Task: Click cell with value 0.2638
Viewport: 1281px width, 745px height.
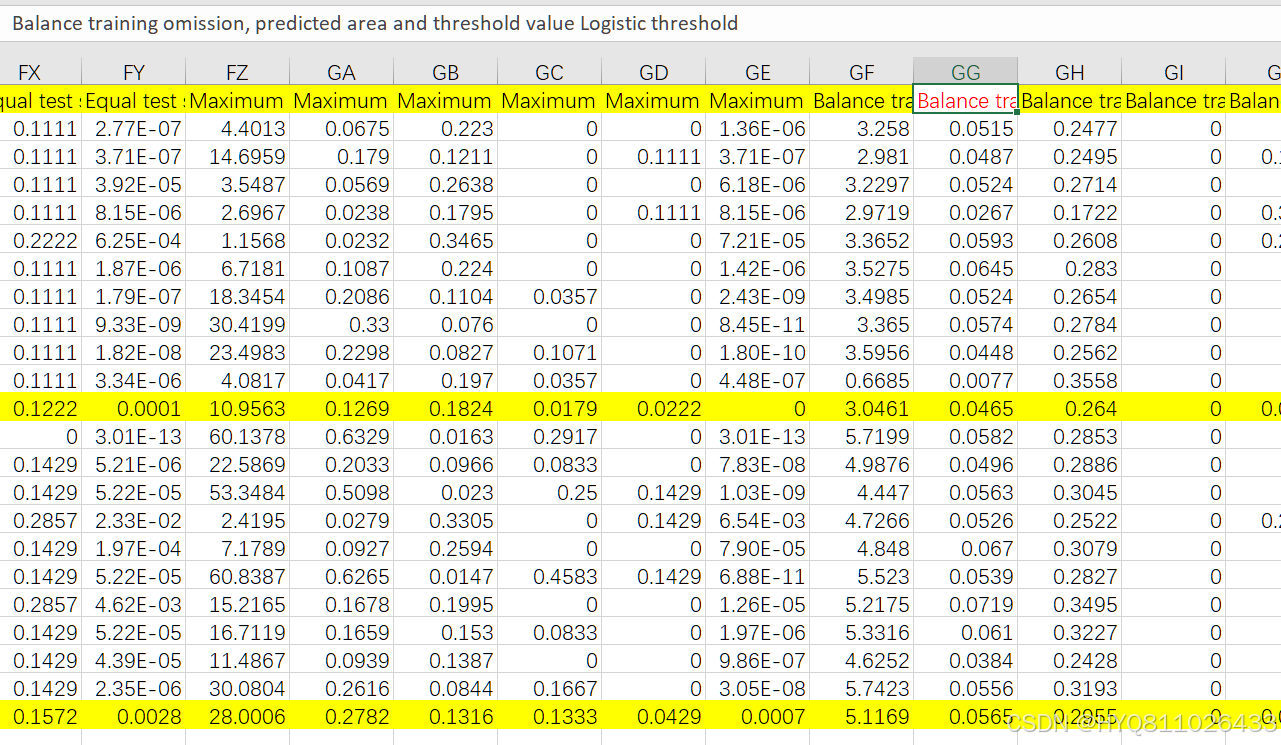Action: (x=446, y=185)
